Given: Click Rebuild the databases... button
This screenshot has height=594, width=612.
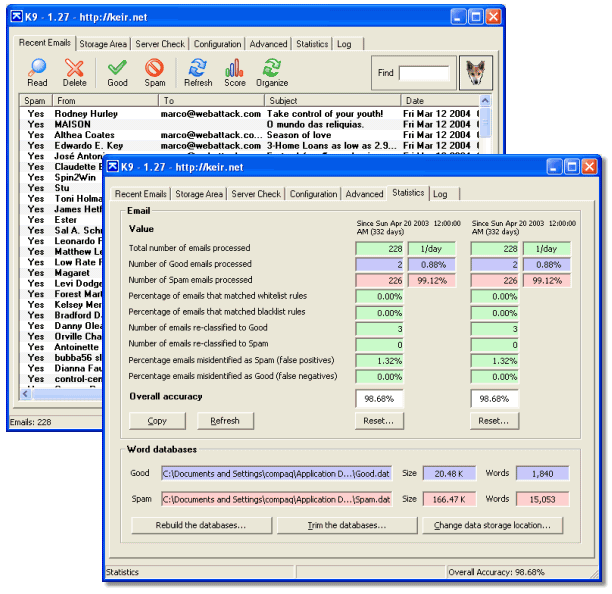Looking at the screenshot, I should pyautogui.click(x=201, y=525).
